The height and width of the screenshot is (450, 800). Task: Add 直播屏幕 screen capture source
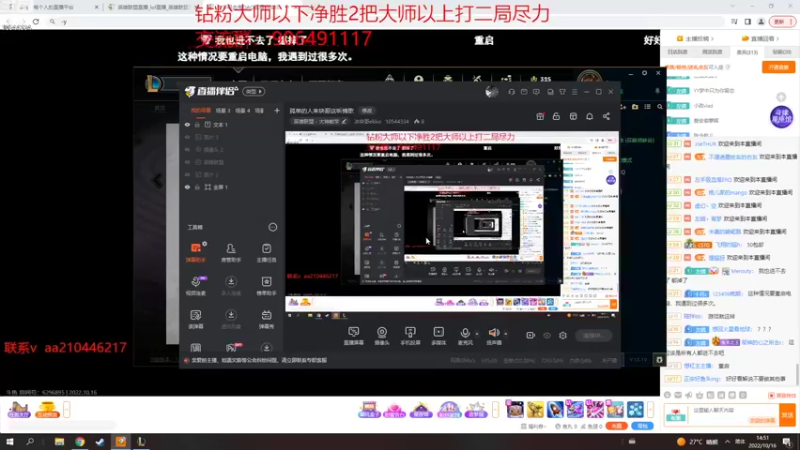[x=354, y=336]
